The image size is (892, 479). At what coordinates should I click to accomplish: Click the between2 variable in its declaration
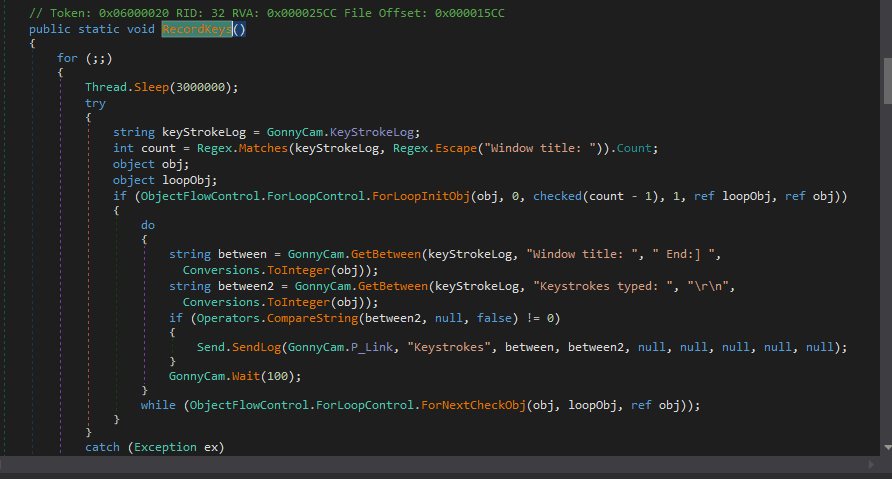246,286
